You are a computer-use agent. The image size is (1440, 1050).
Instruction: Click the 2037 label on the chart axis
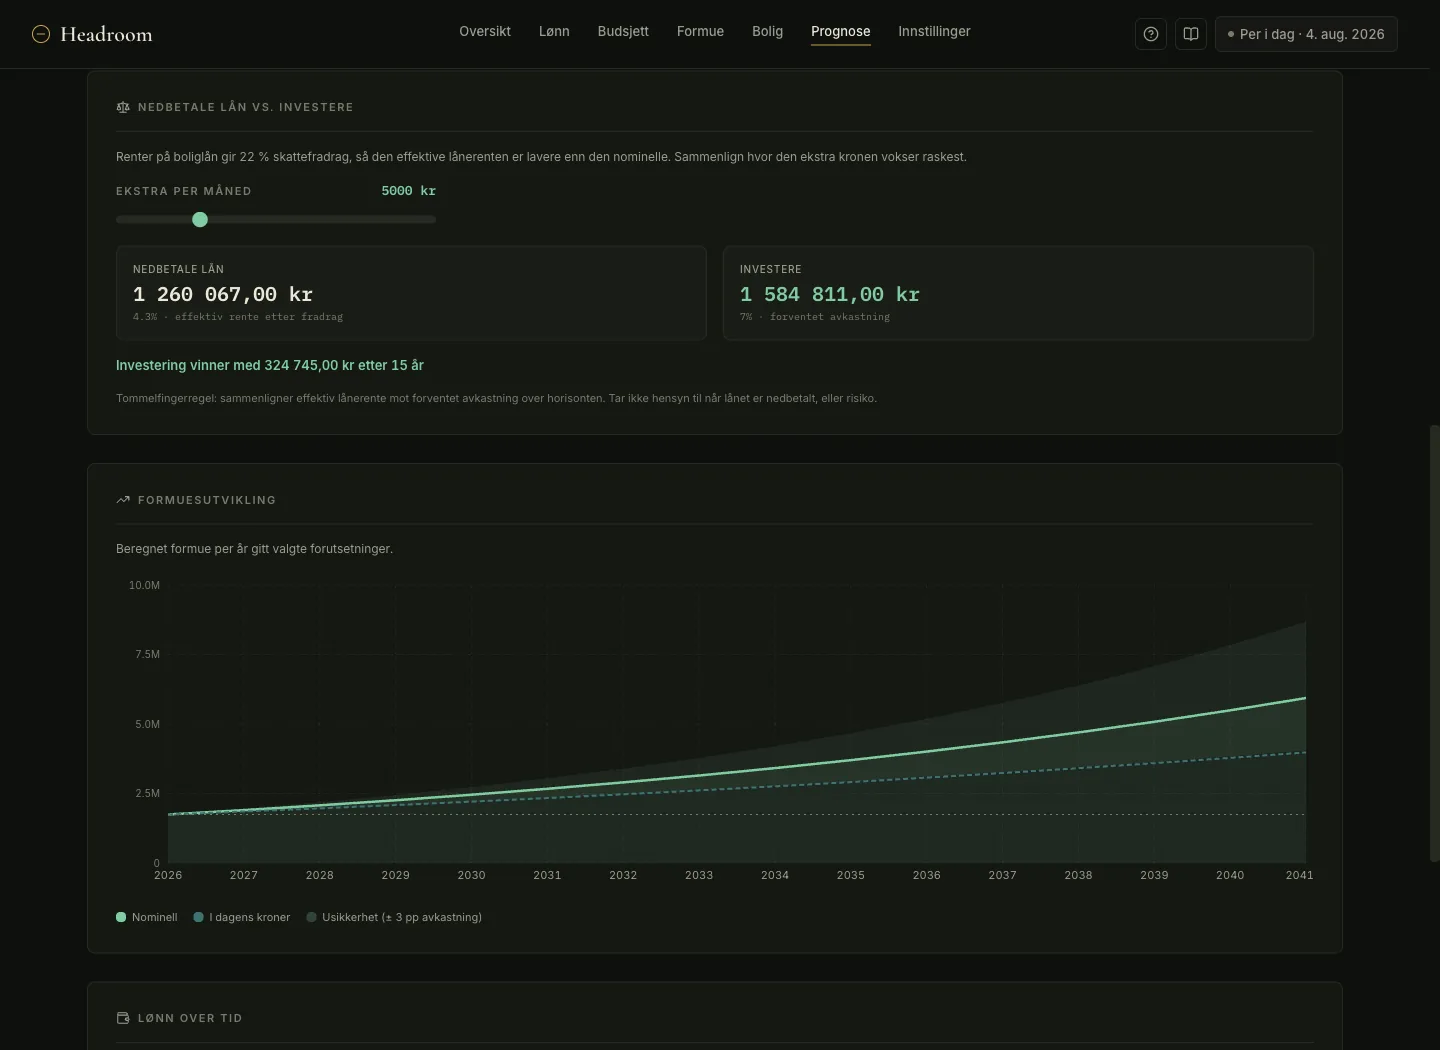click(1002, 875)
